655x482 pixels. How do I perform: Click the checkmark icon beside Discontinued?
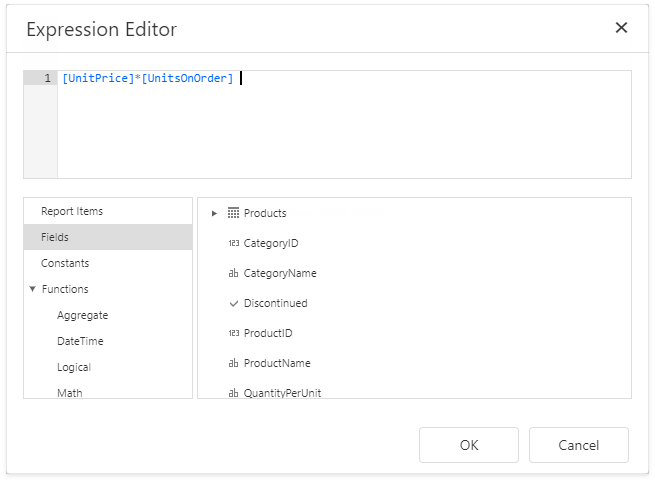pyautogui.click(x=233, y=303)
